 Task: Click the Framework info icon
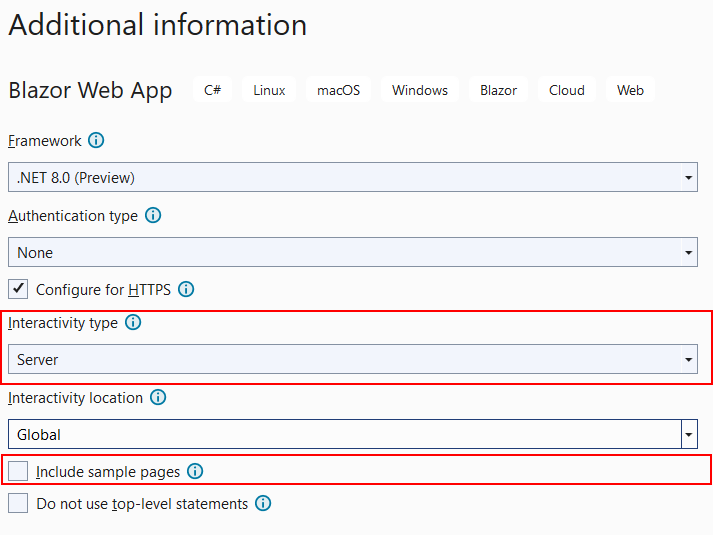point(96,140)
